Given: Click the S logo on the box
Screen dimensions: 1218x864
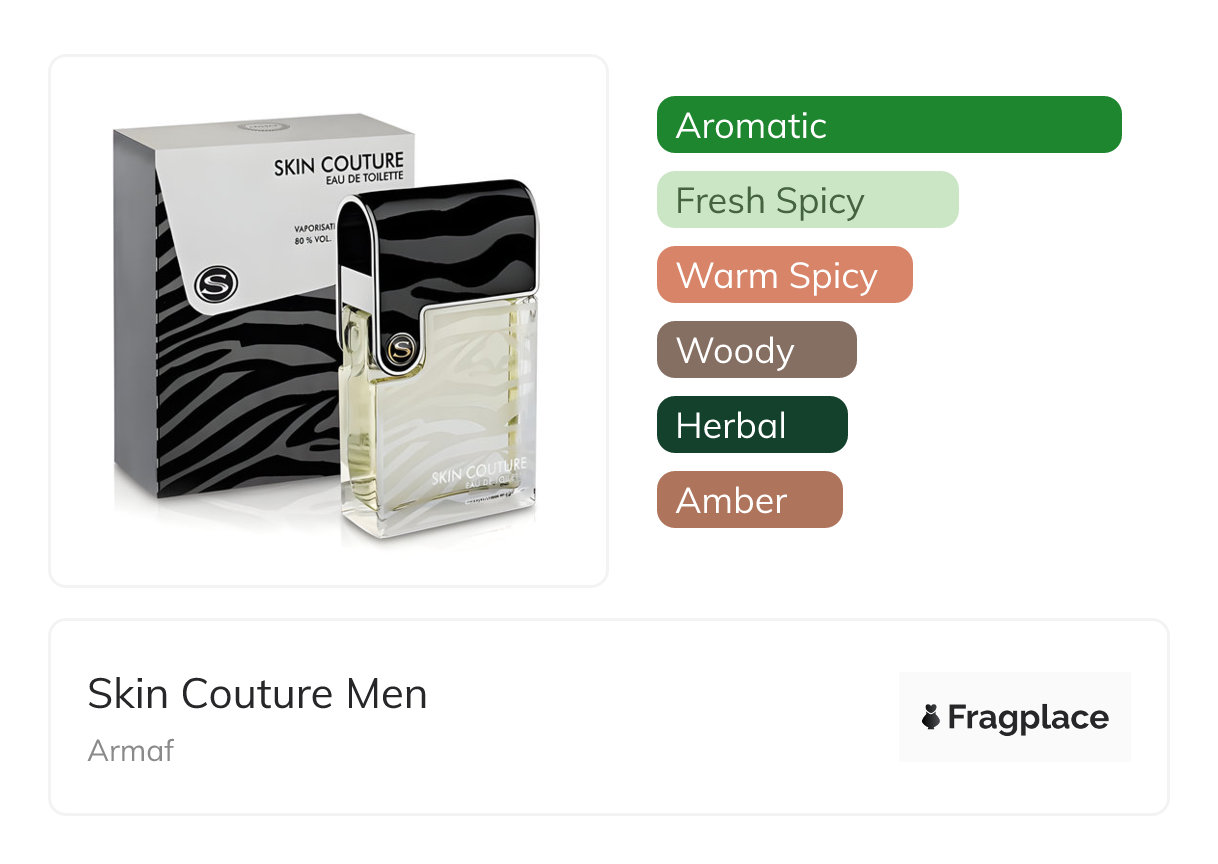Looking at the screenshot, I should click(x=213, y=283).
